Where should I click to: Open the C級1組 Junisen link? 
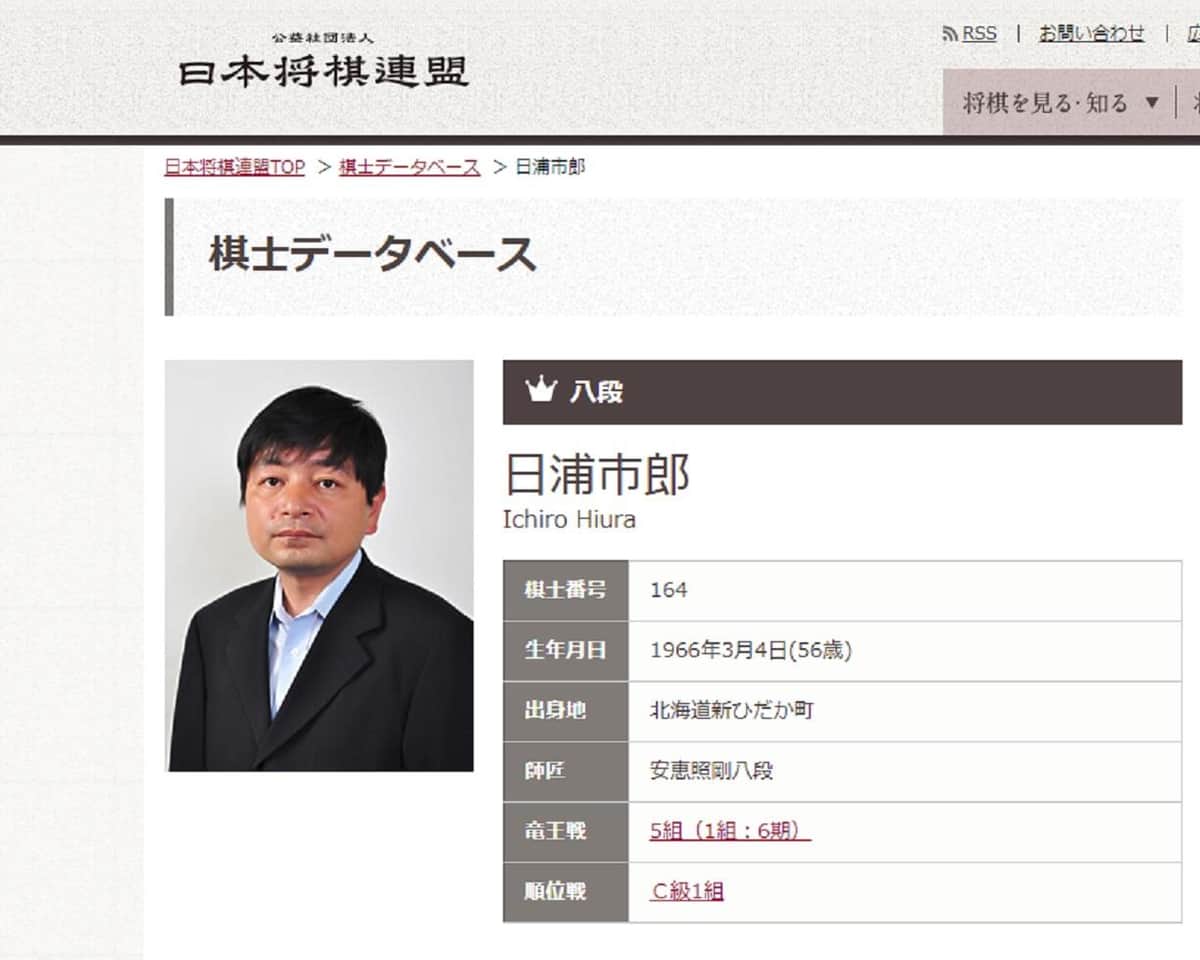pyautogui.click(x=687, y=891)
